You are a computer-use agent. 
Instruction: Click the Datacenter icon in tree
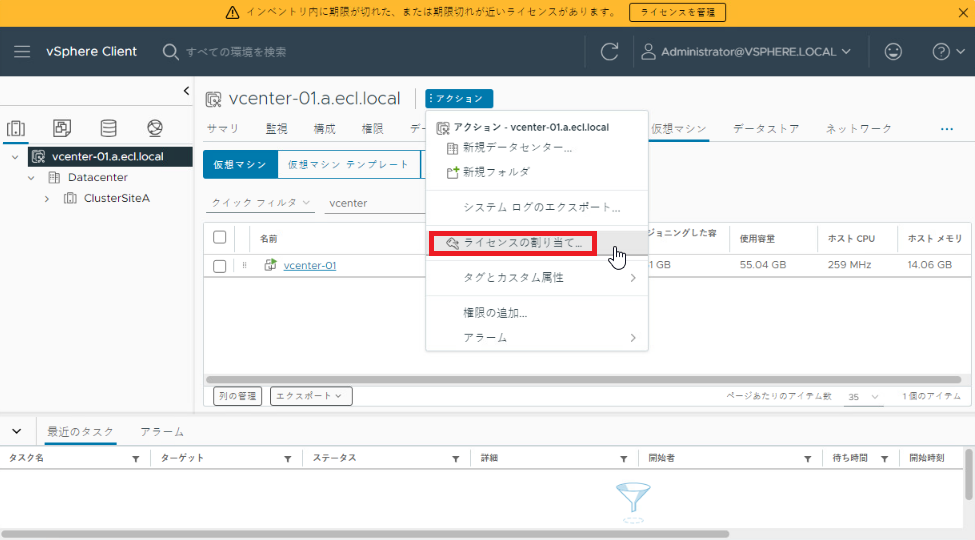54,177
